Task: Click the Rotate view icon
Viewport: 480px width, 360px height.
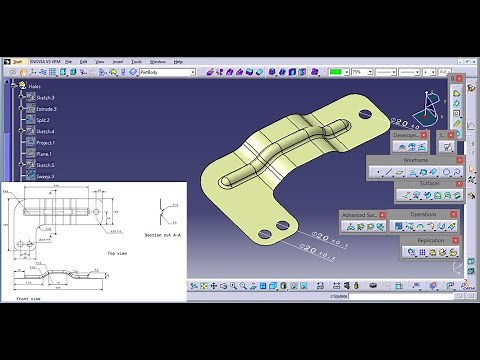Action: tap(223, 286)
